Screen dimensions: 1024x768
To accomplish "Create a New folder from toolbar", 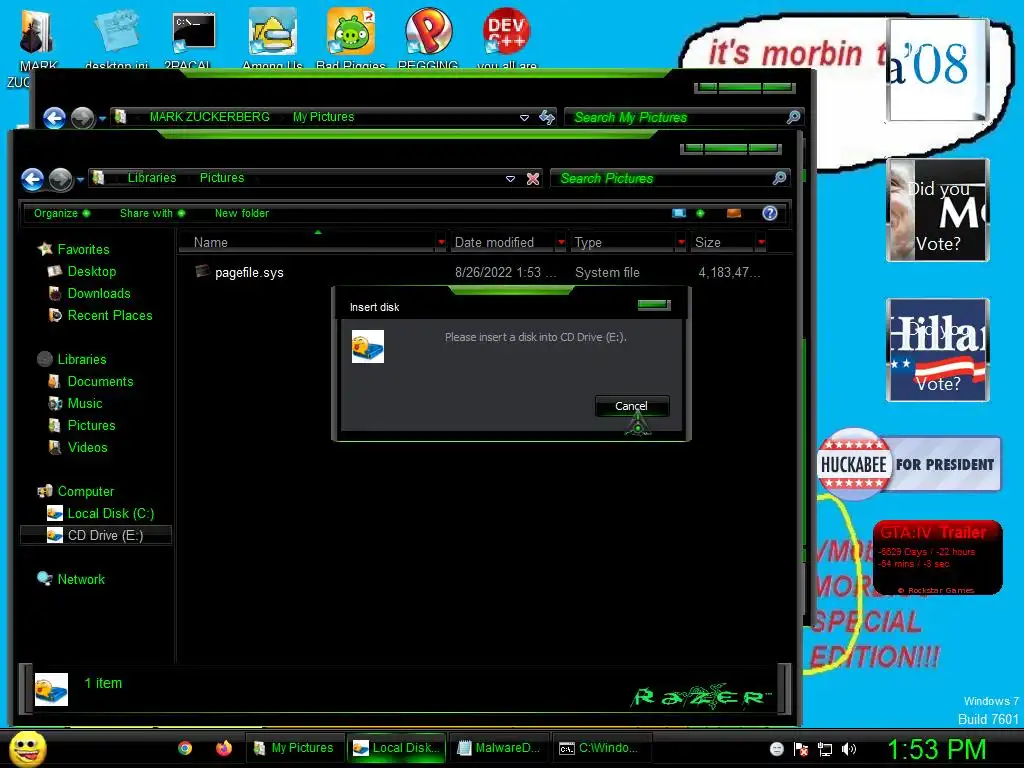I will (x=242, y=214).
